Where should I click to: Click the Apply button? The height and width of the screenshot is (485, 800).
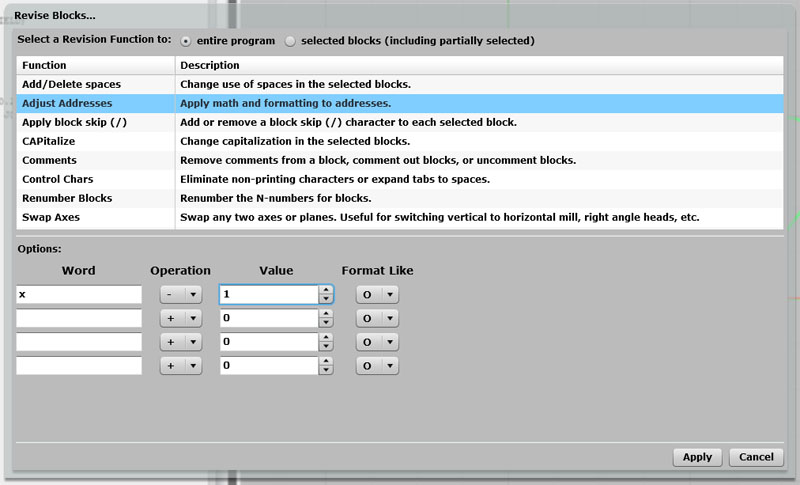[697, 457]
